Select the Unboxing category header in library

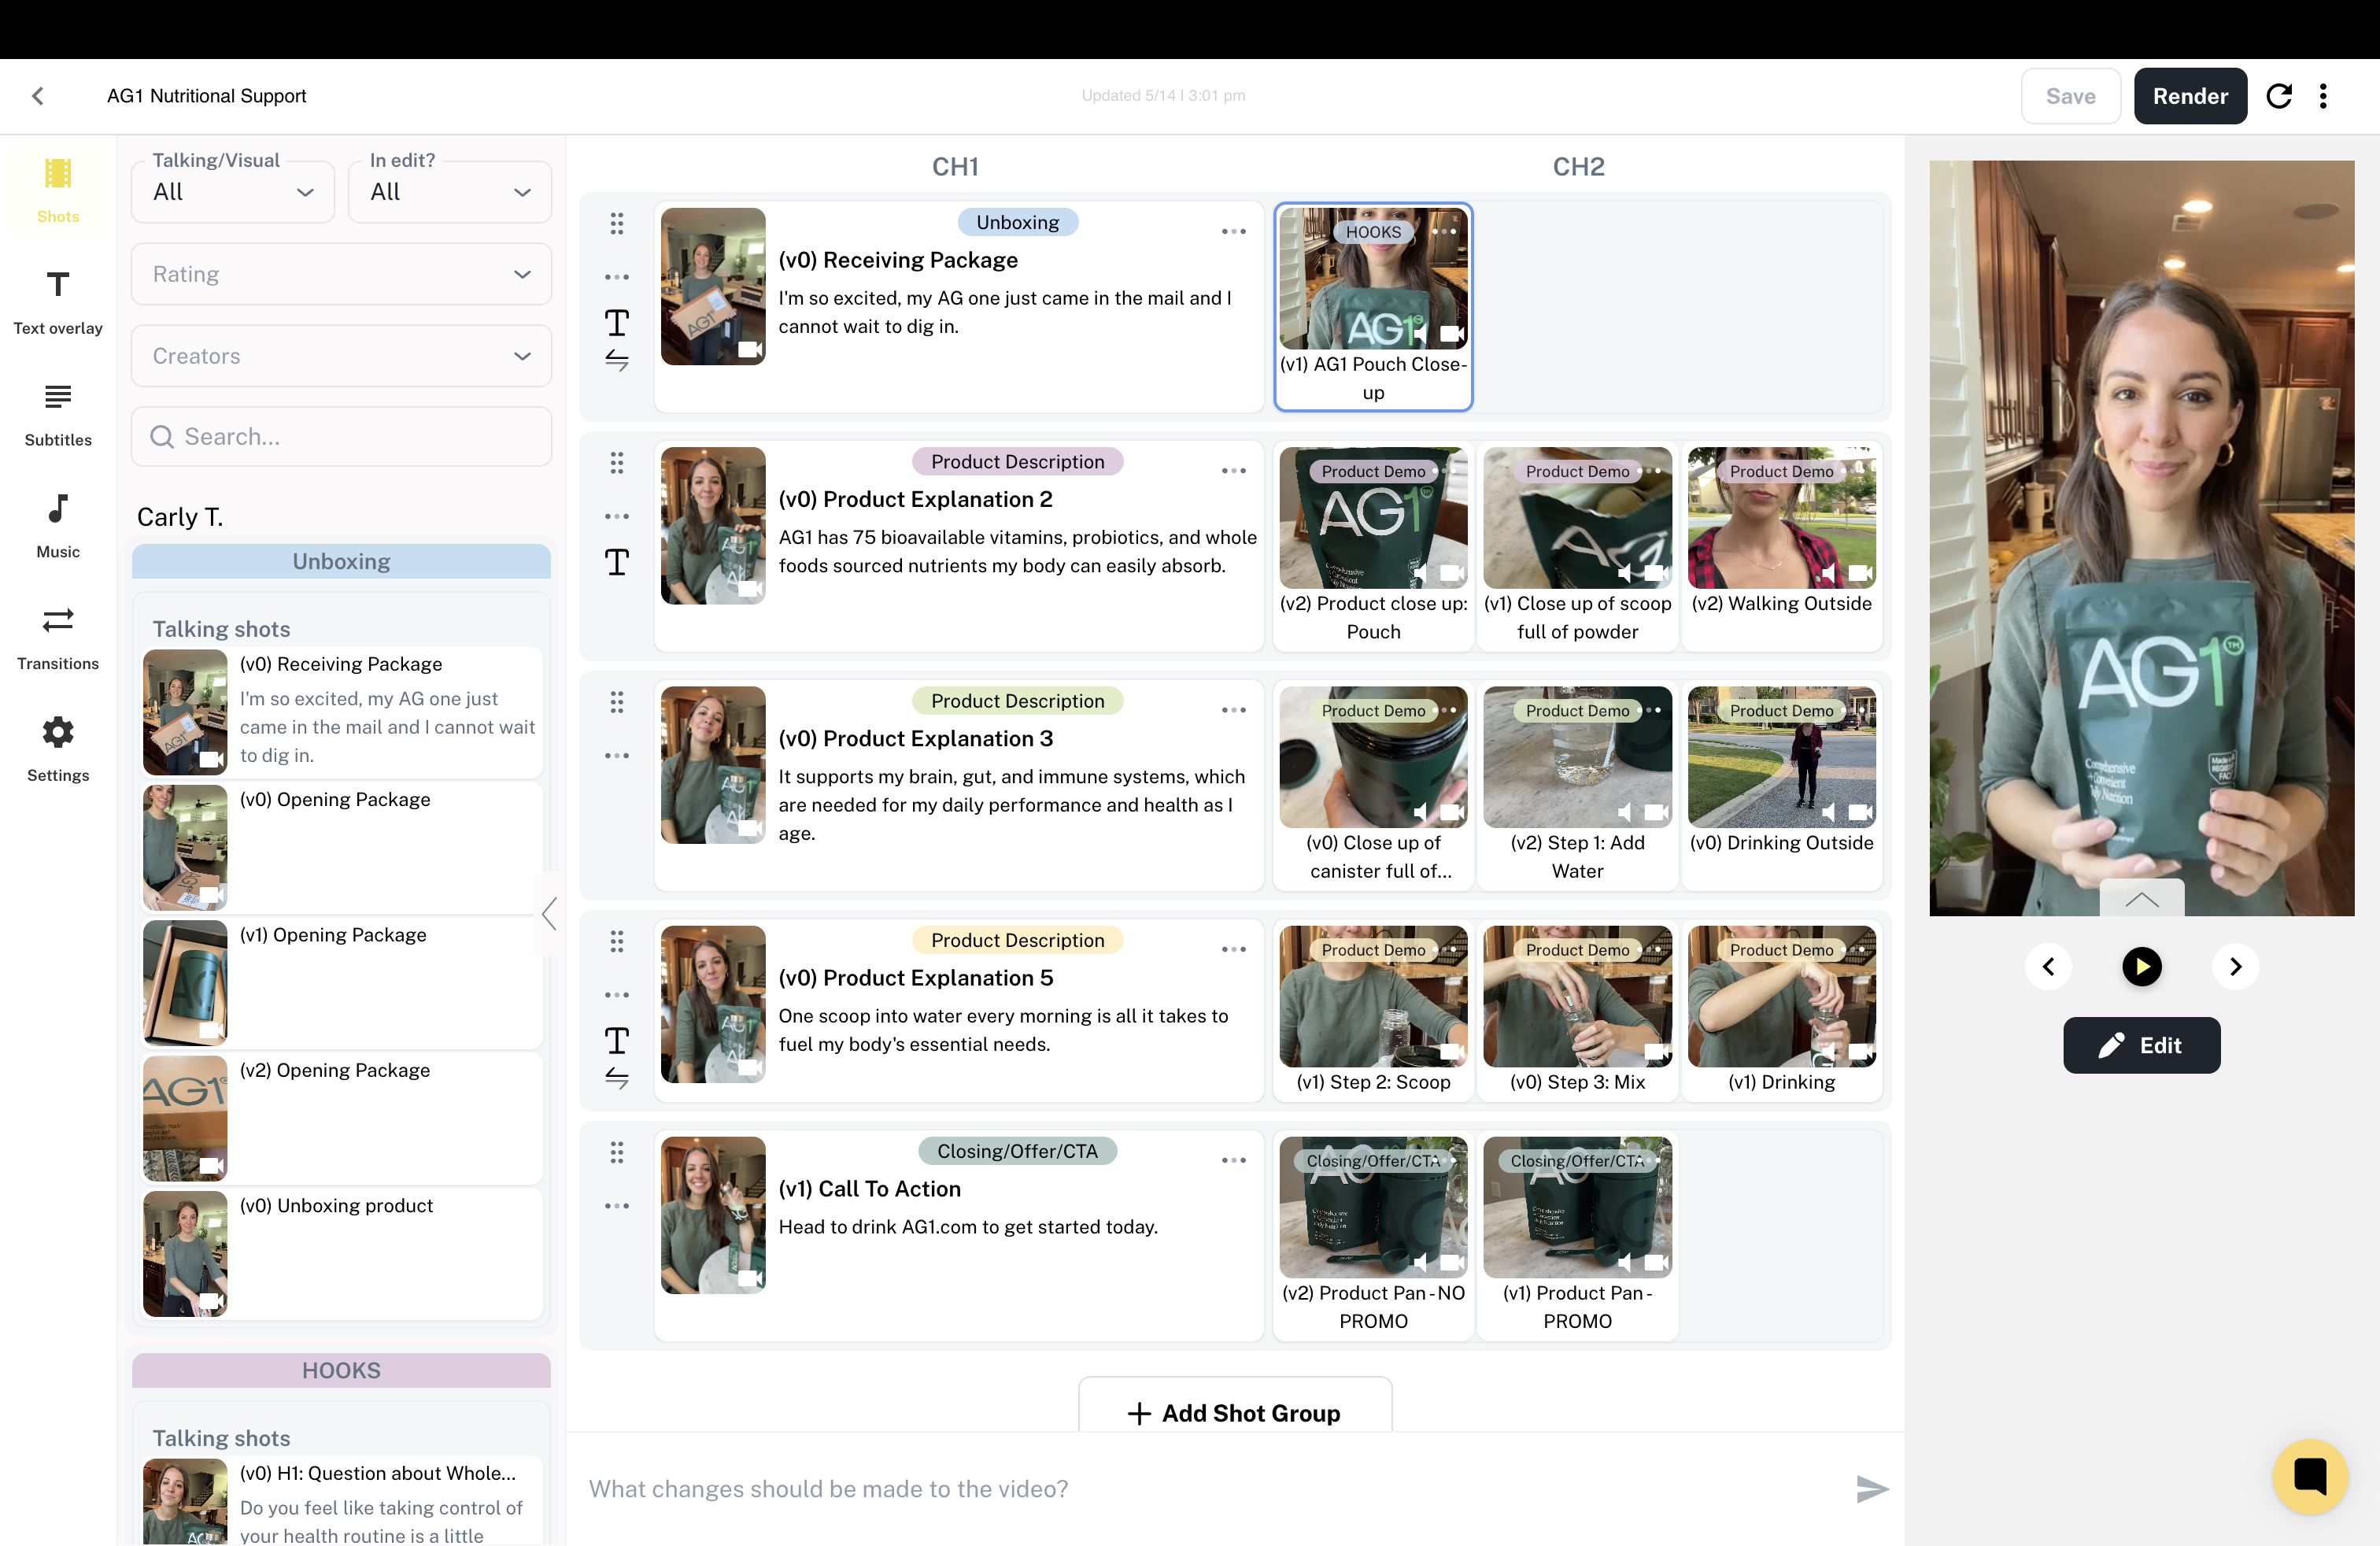click(x=341, y=562)
